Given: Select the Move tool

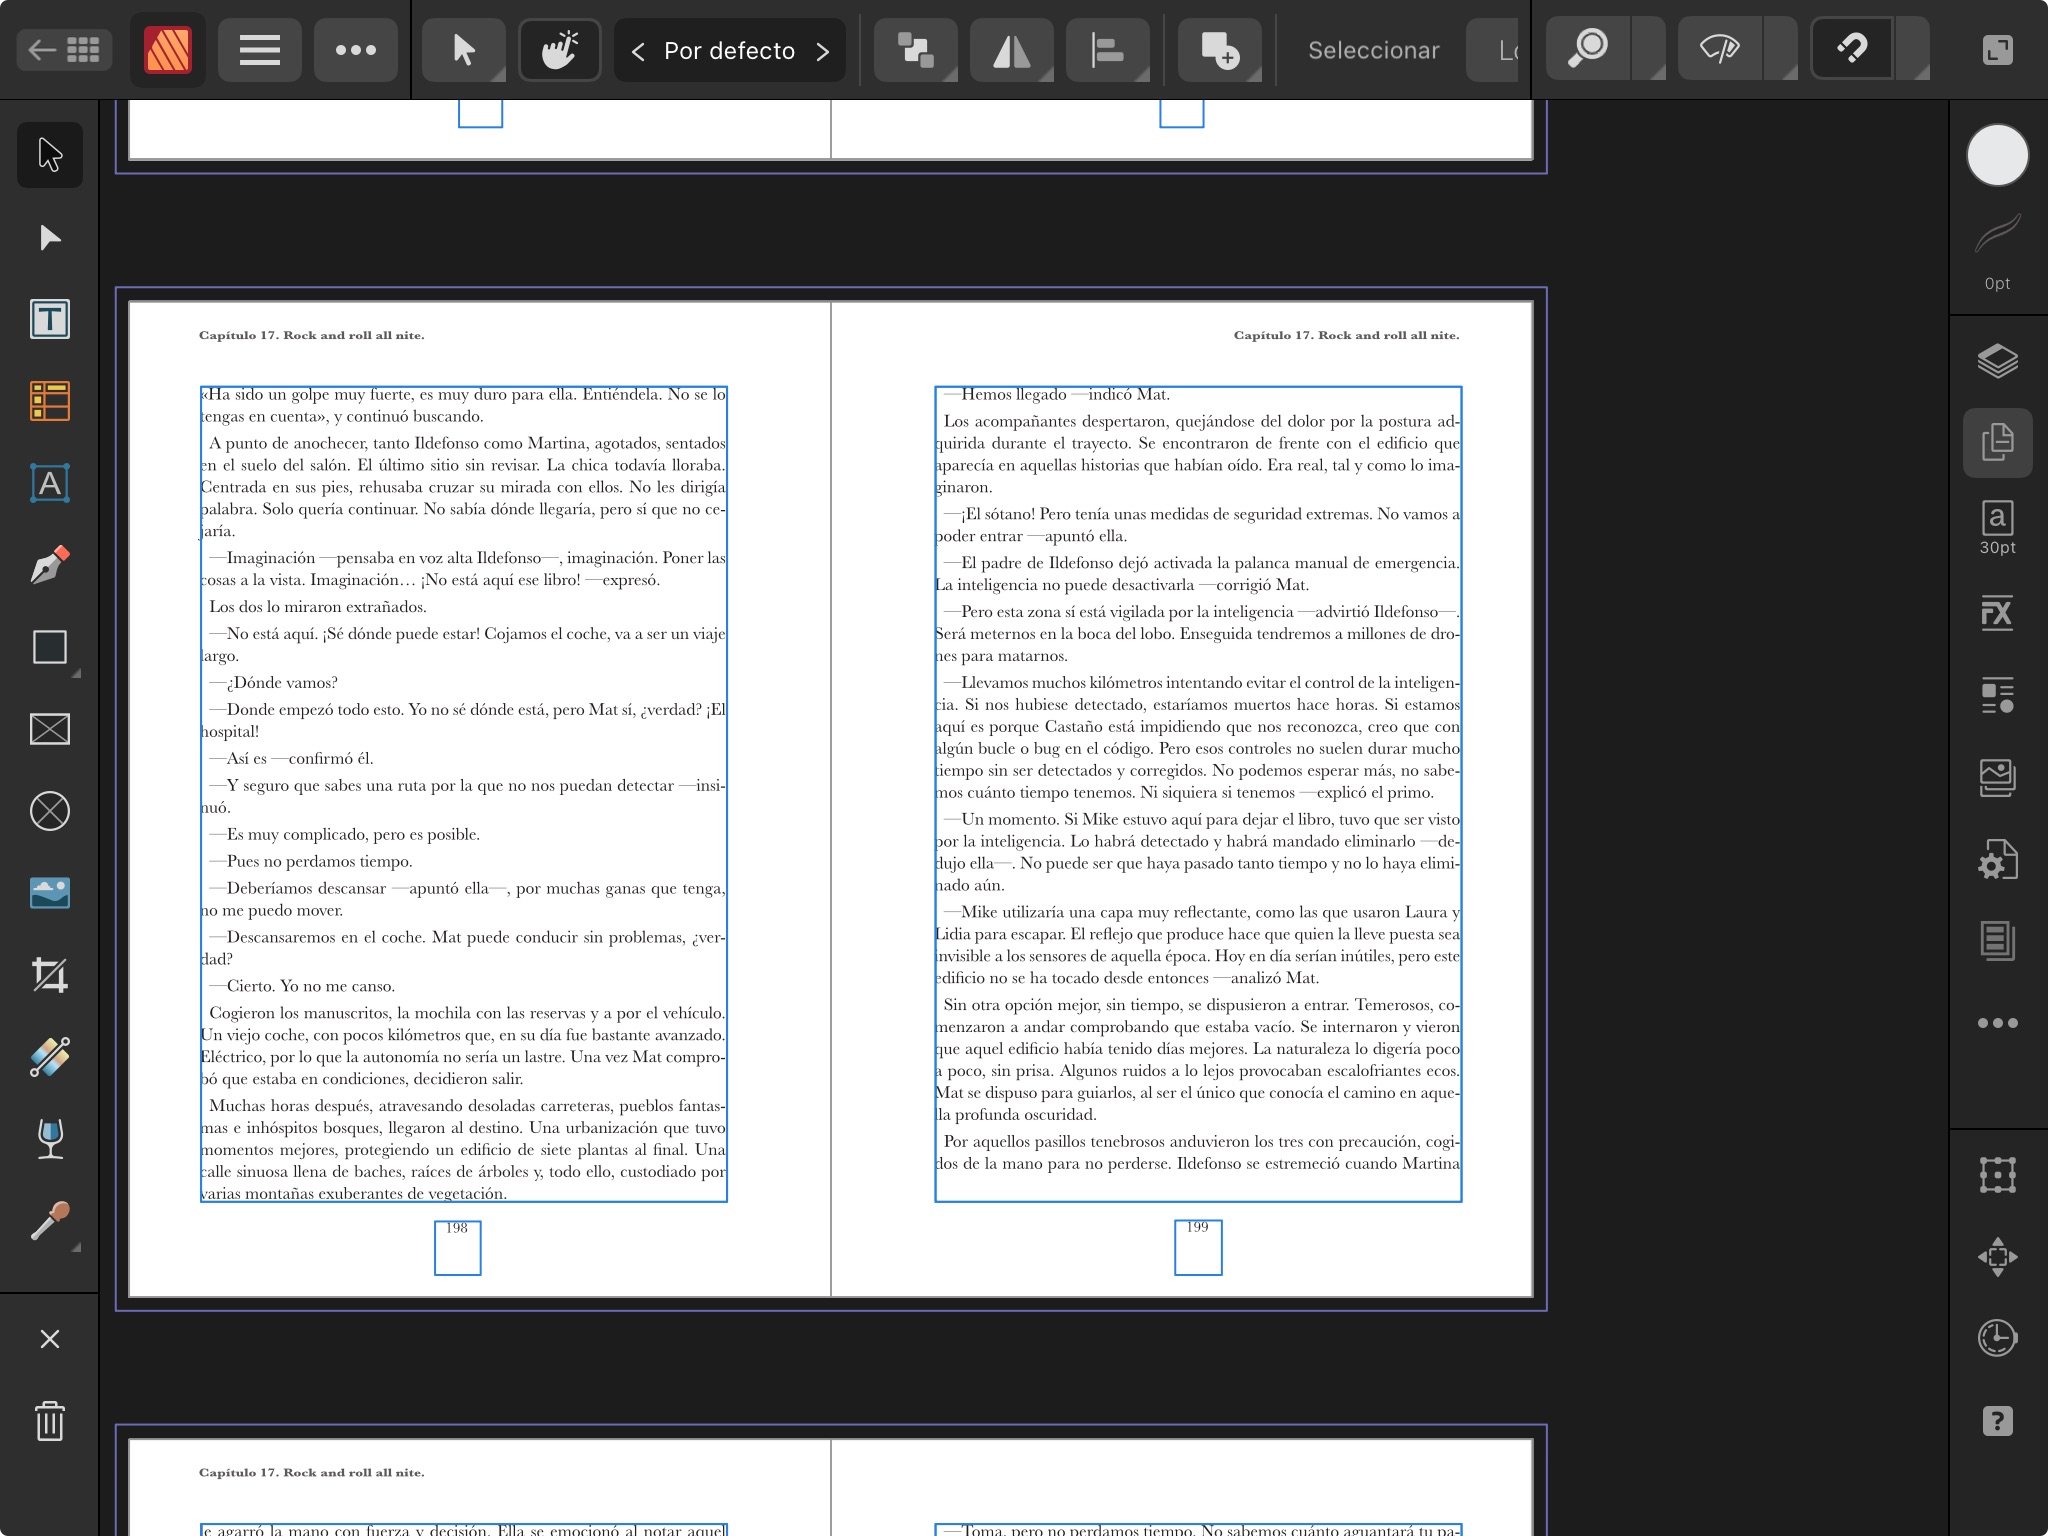Looking at the screenshot, I should tap(50, 155).
